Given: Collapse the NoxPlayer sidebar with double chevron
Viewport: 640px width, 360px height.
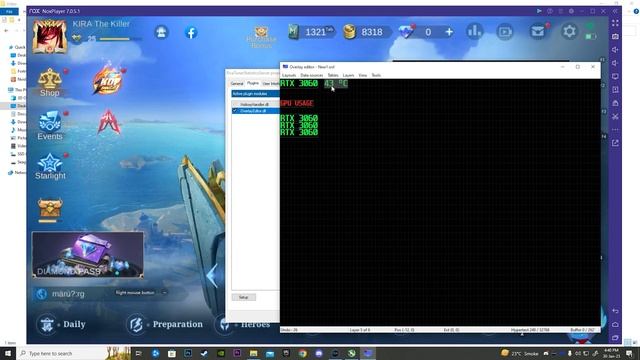Looking at the screenshot, I should coord(615,11).
